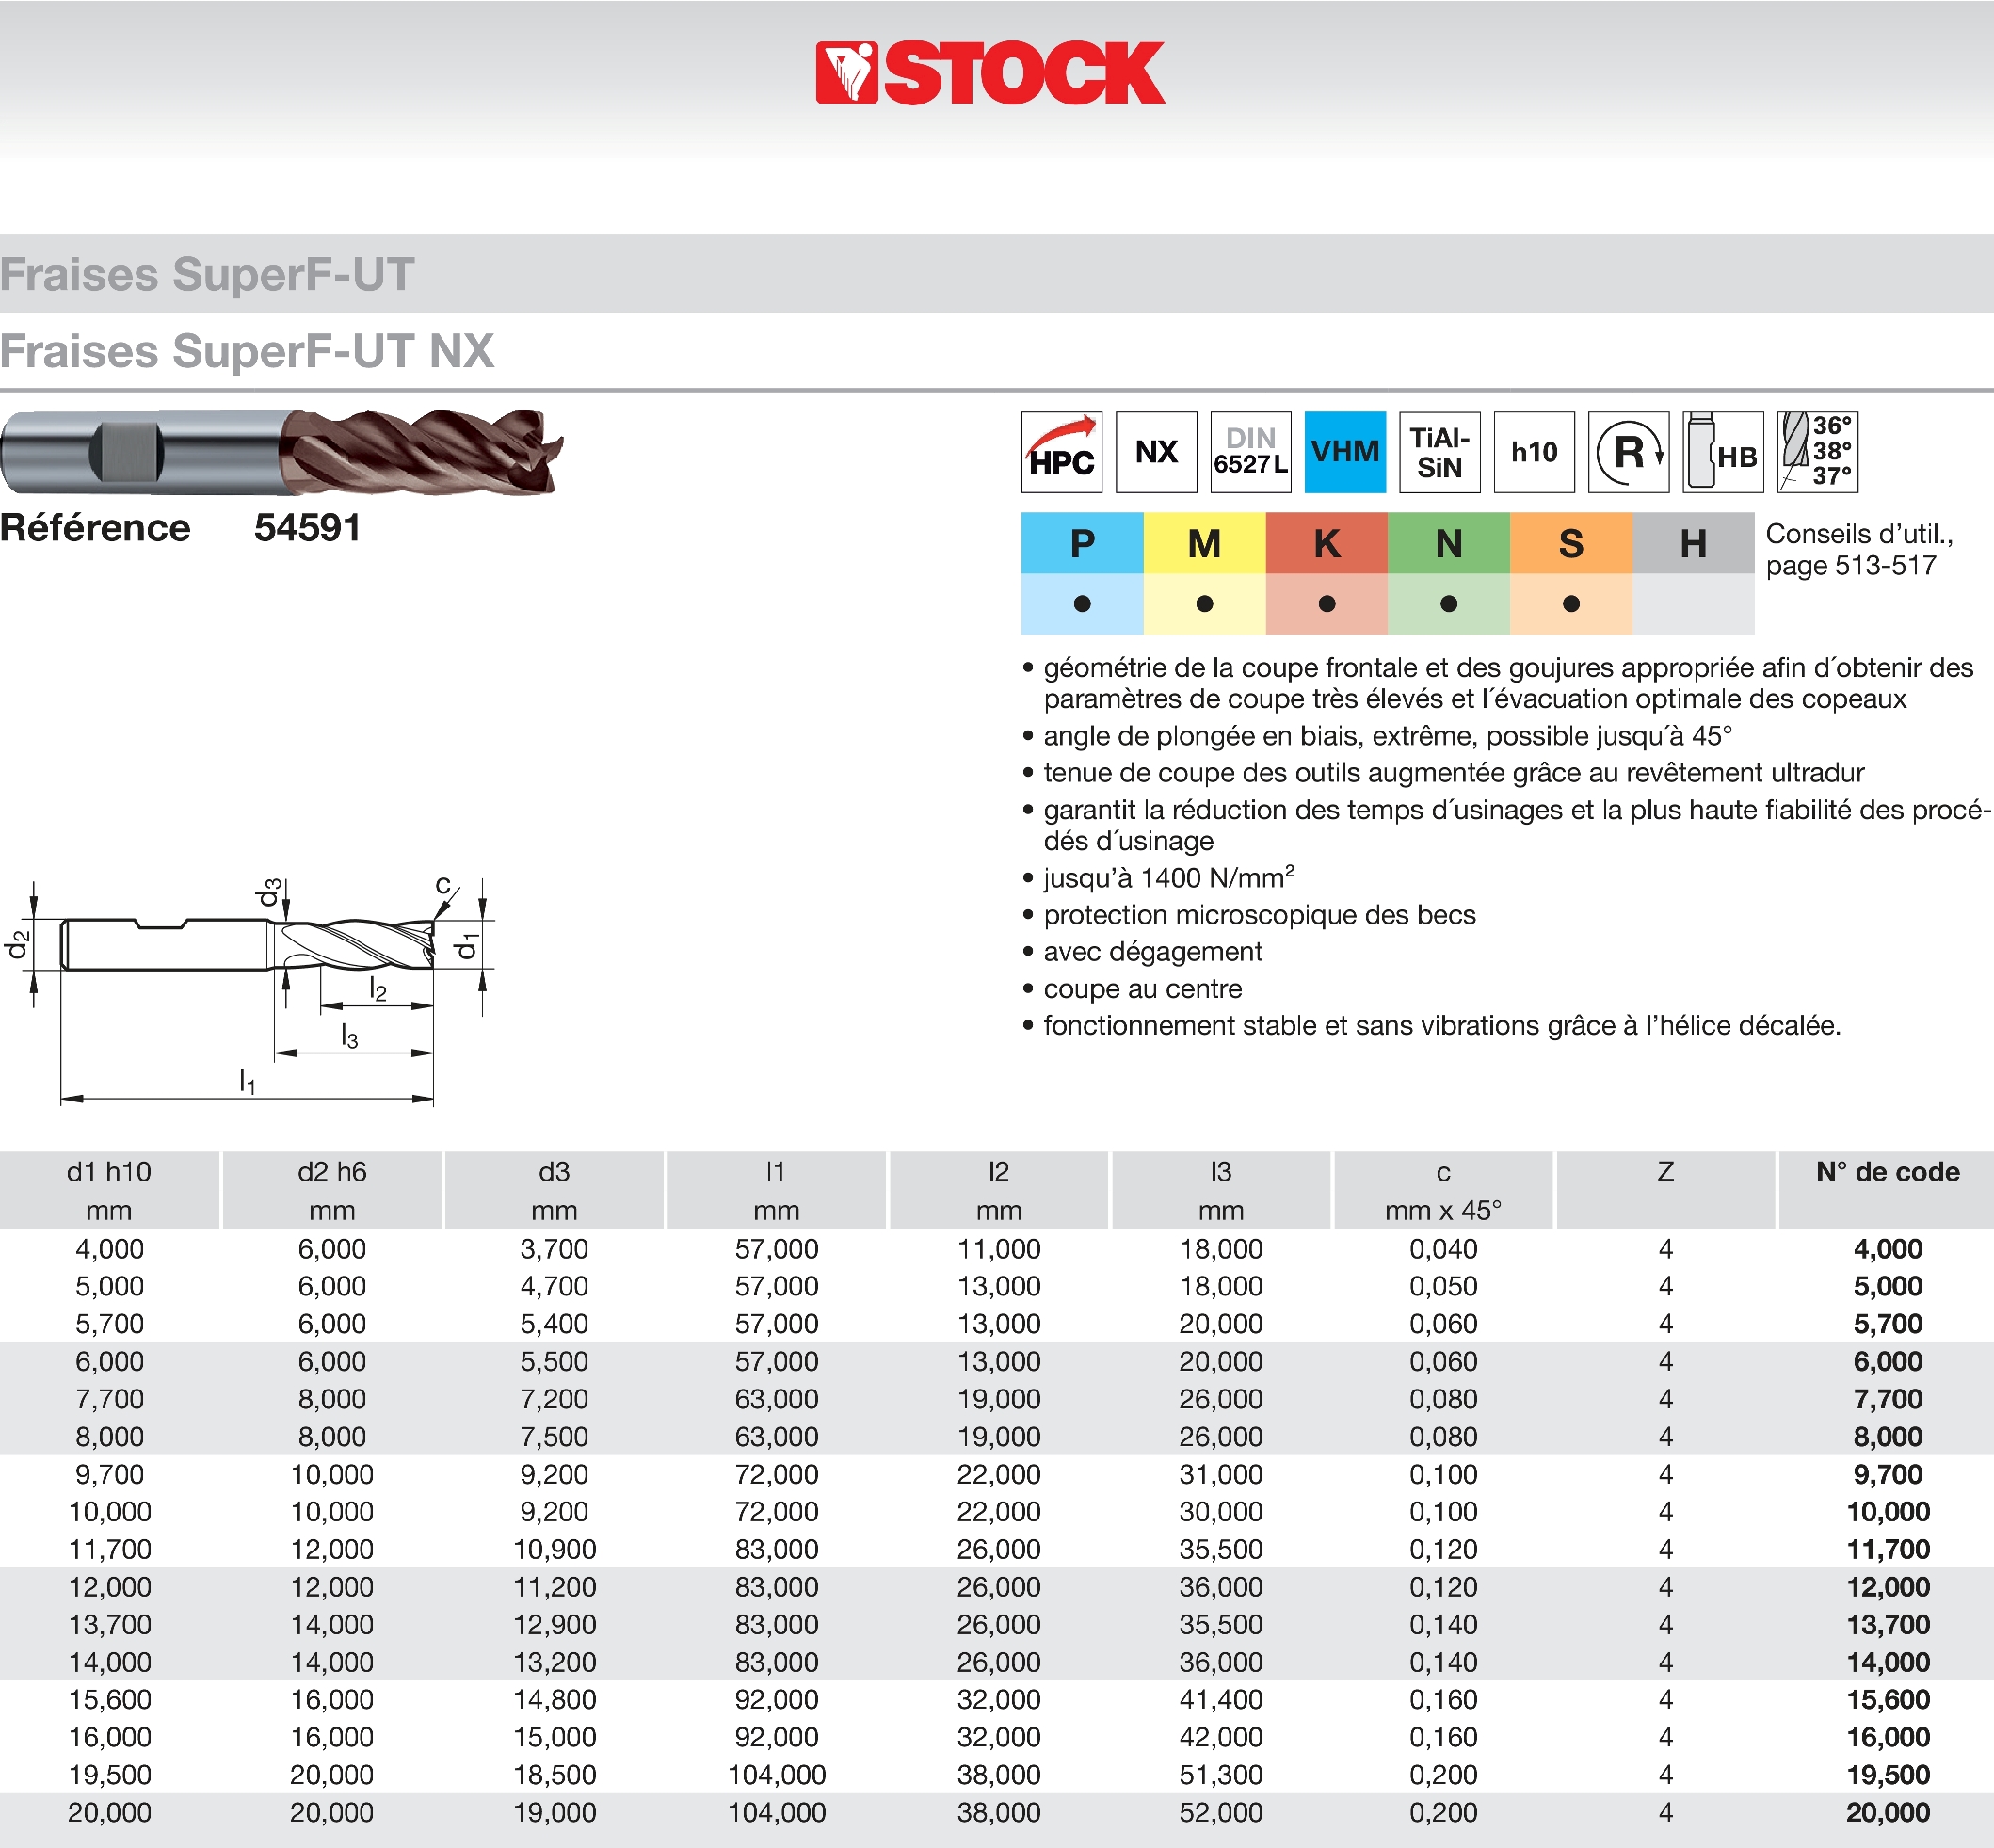Click the h10 tolerance icon
The width and height of the screenshot is (1994, 1848).
(1534, 452)
